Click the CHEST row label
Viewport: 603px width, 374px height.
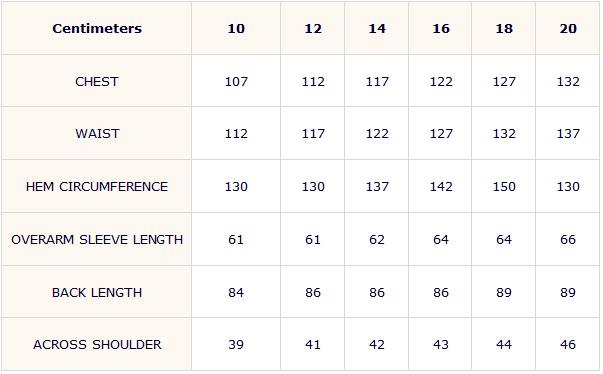[97, 81]
